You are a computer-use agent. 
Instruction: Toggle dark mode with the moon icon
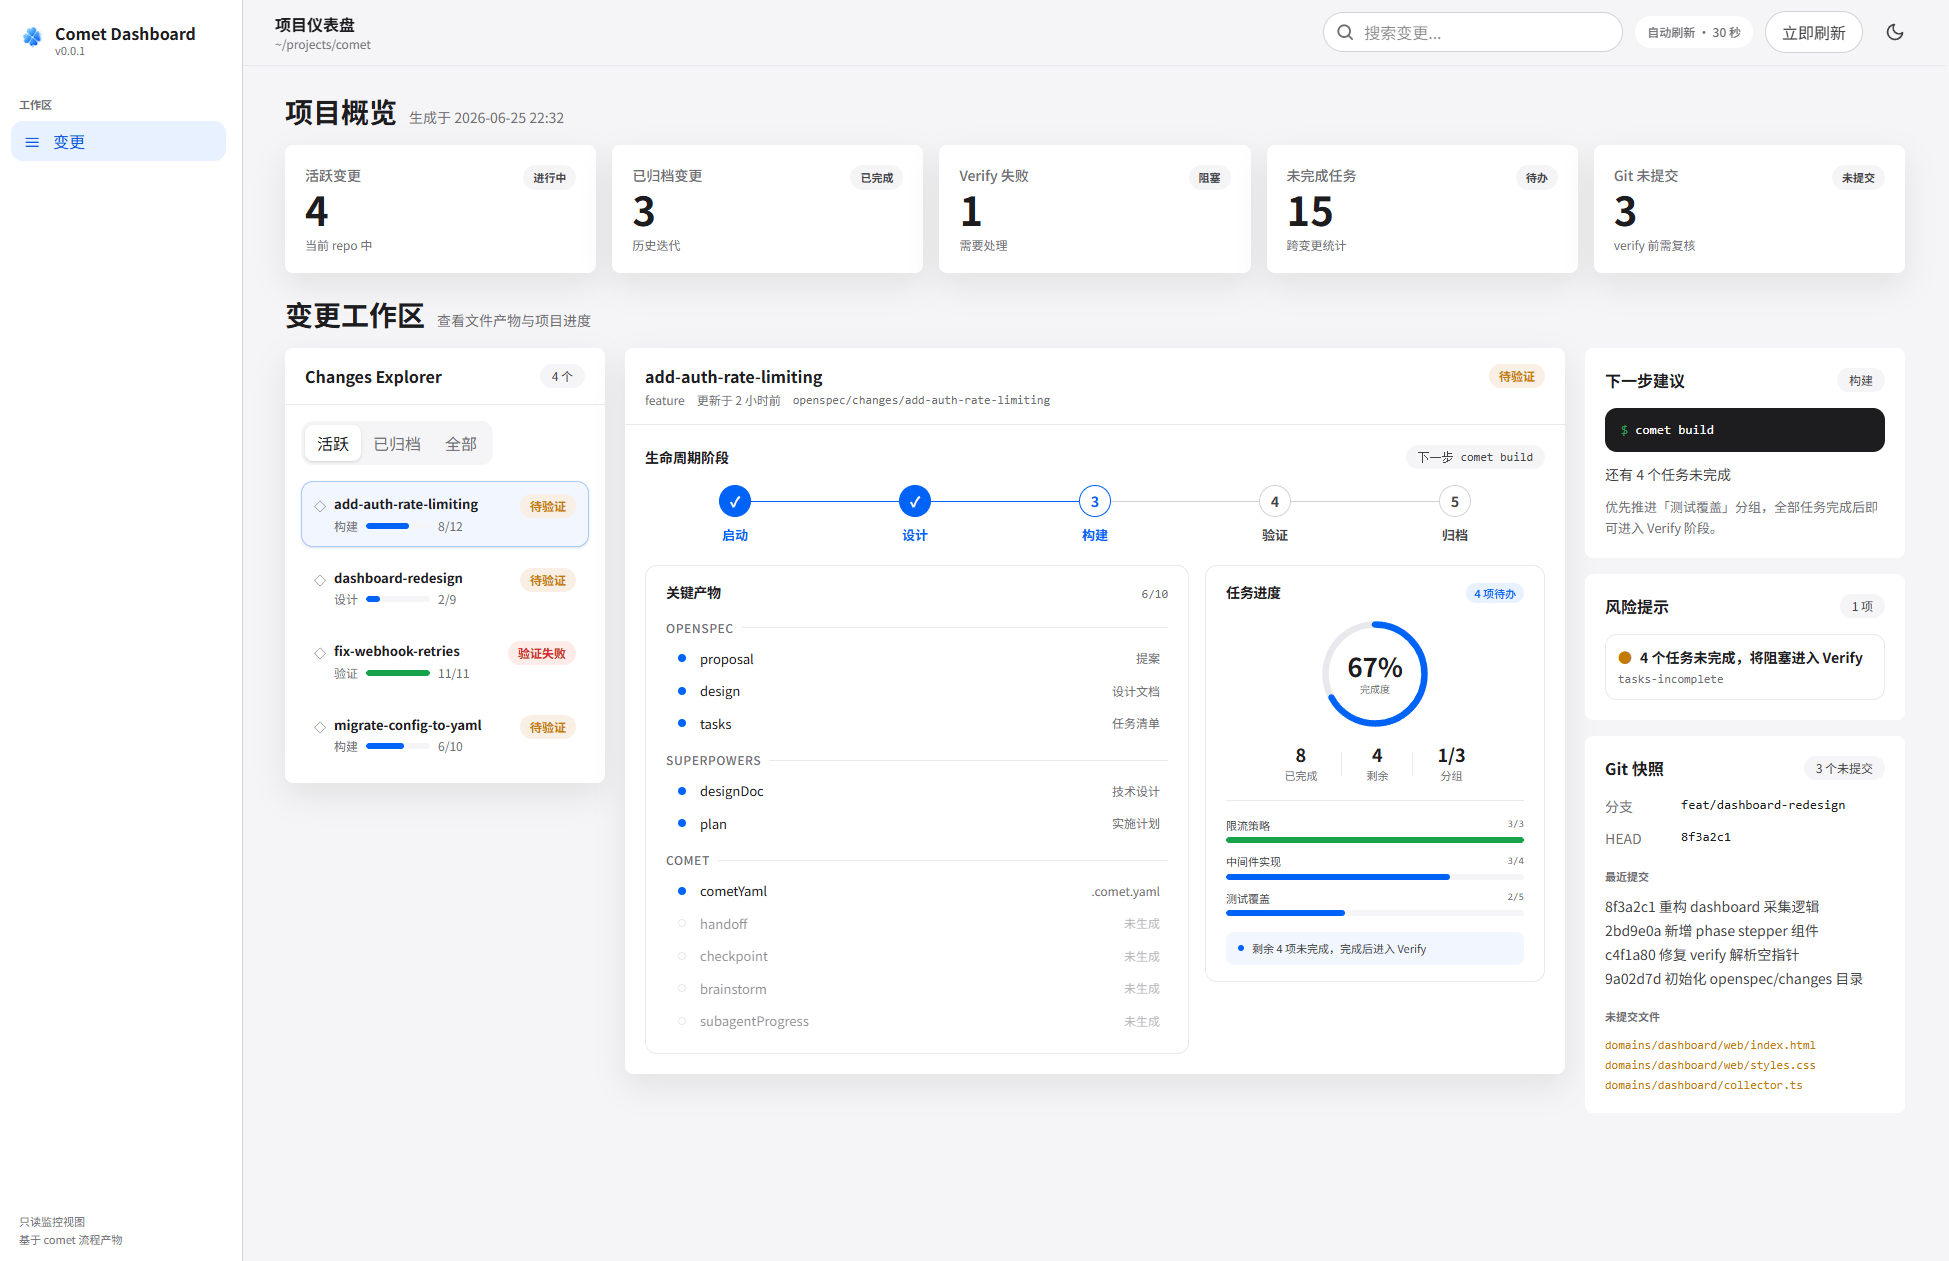click(x=1894, y=32)
